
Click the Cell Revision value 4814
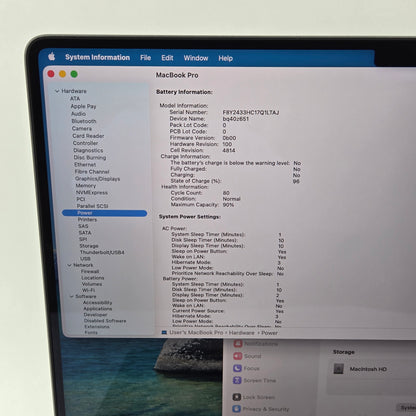[x=229, y=150]
